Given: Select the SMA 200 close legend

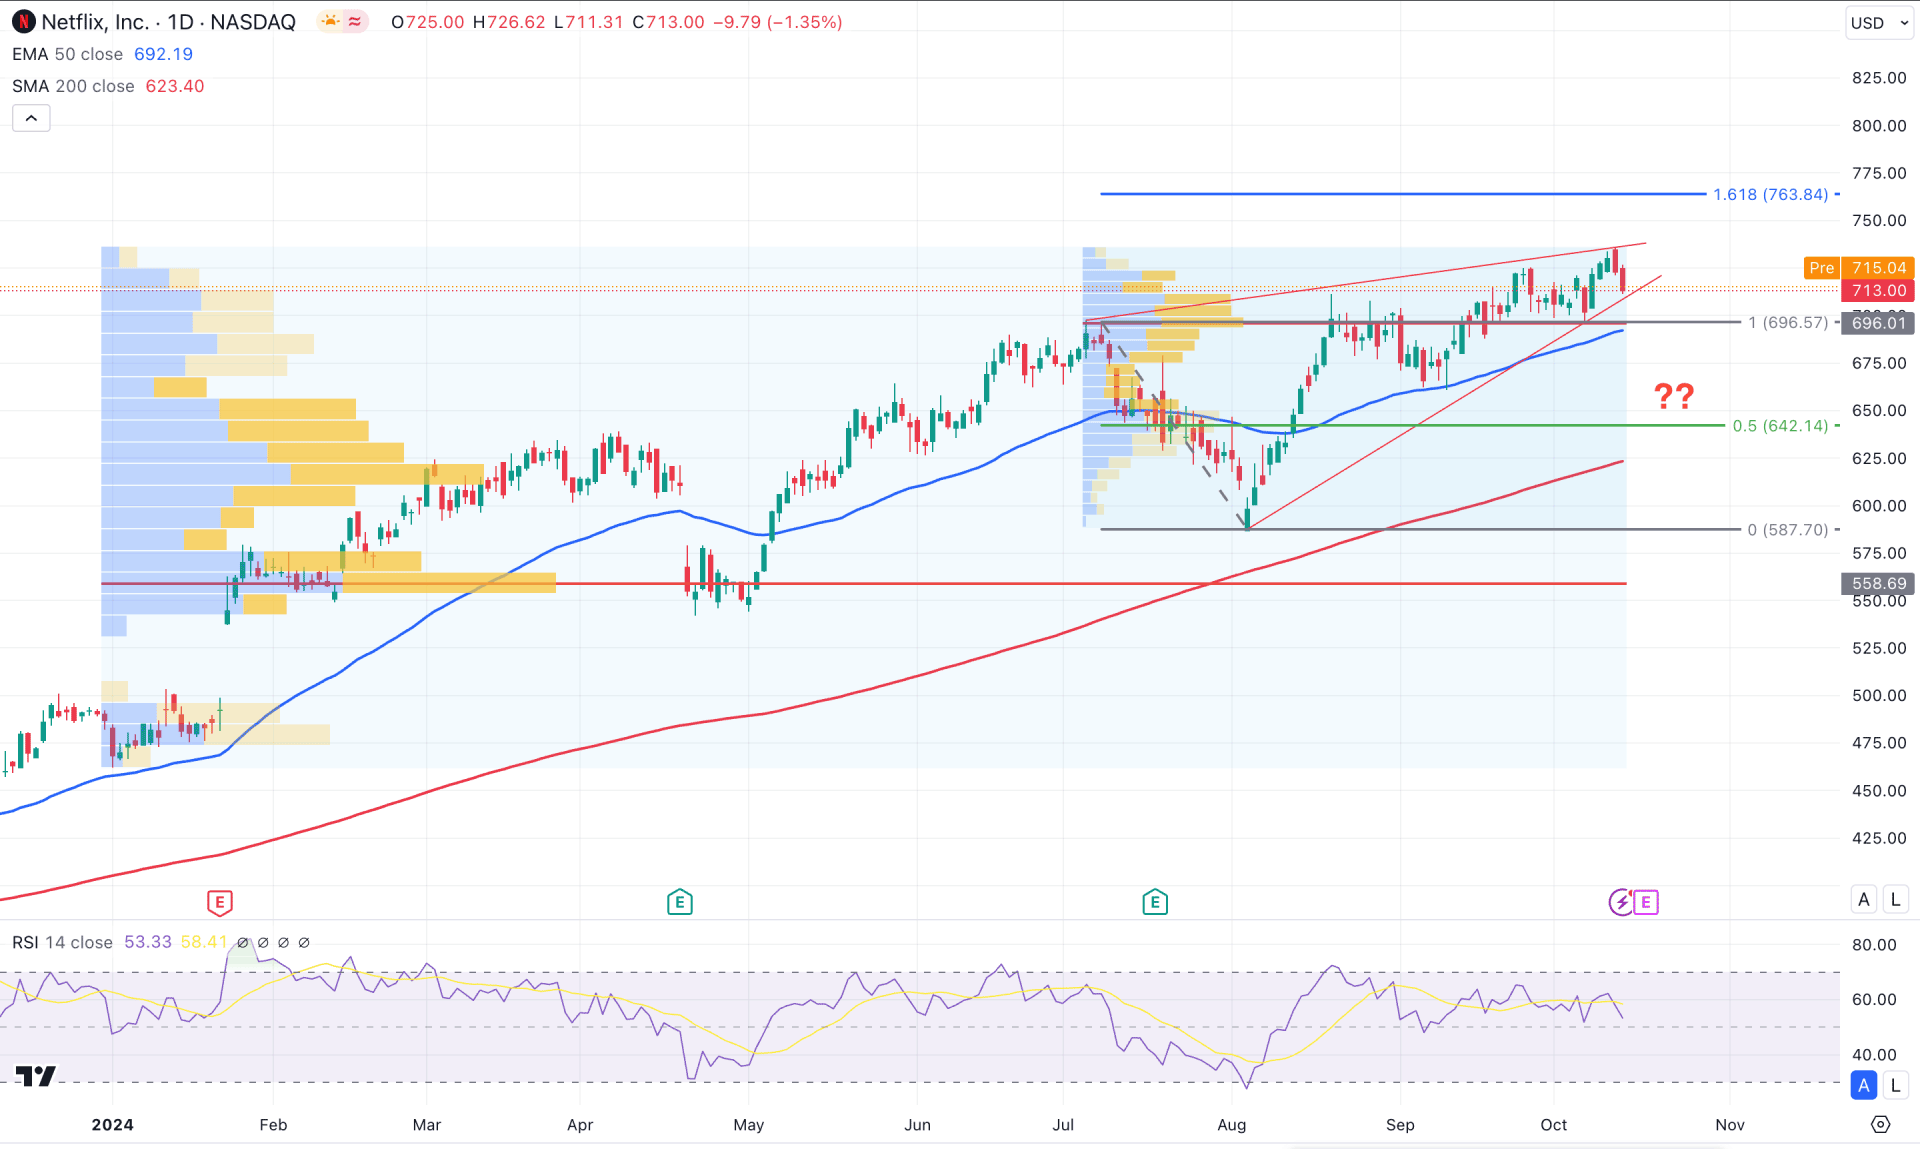Looking at the screenshot, I should tap(73, 86).
